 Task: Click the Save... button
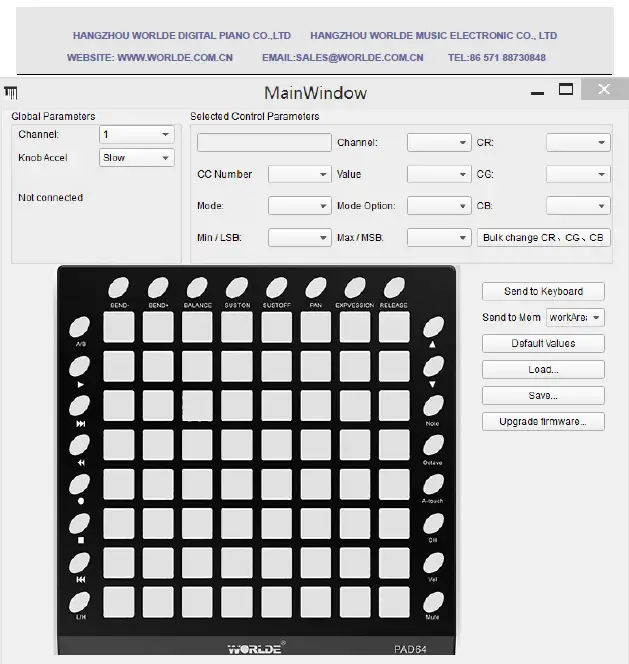543,396
